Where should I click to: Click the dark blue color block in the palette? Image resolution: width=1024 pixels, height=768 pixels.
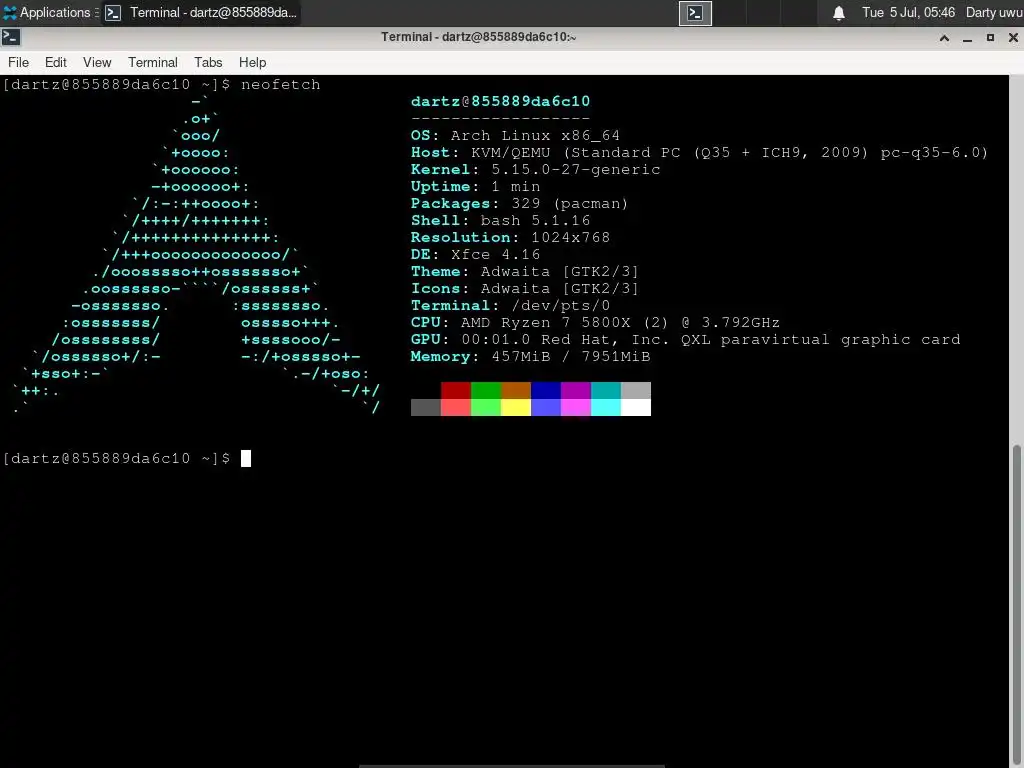(546, 391)
